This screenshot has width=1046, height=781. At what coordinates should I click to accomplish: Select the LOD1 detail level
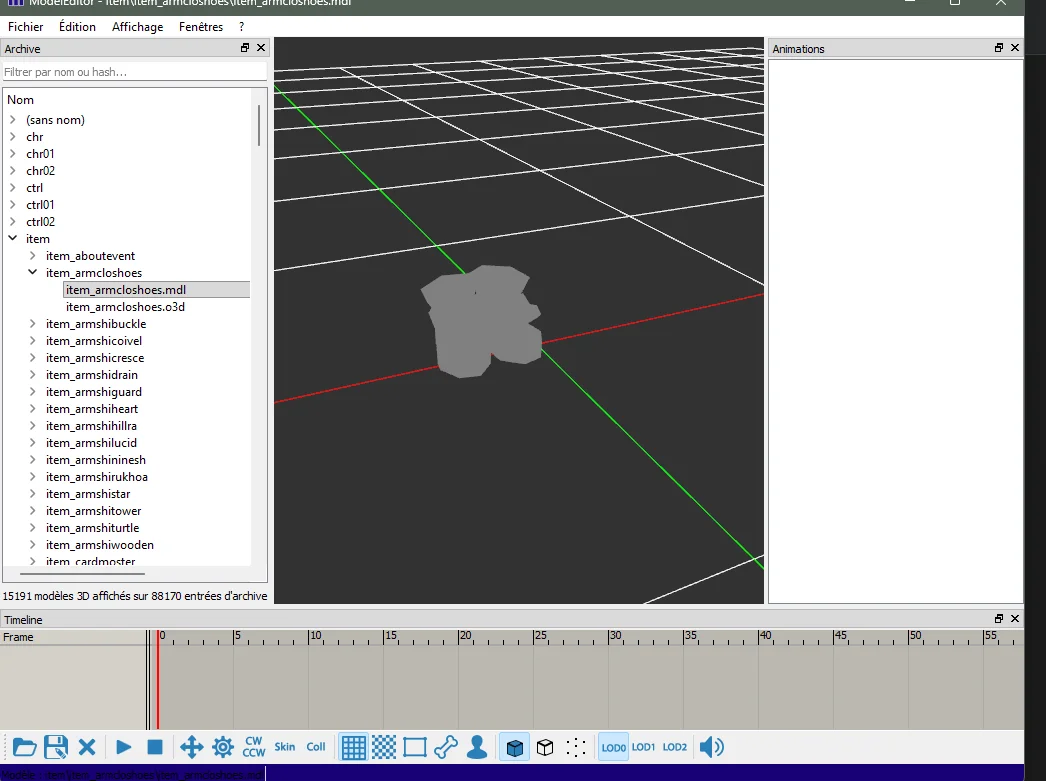pos(644,747)
